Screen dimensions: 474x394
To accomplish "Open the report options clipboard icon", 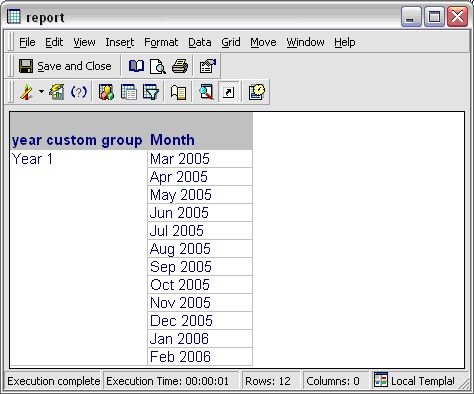I will 207,66.
